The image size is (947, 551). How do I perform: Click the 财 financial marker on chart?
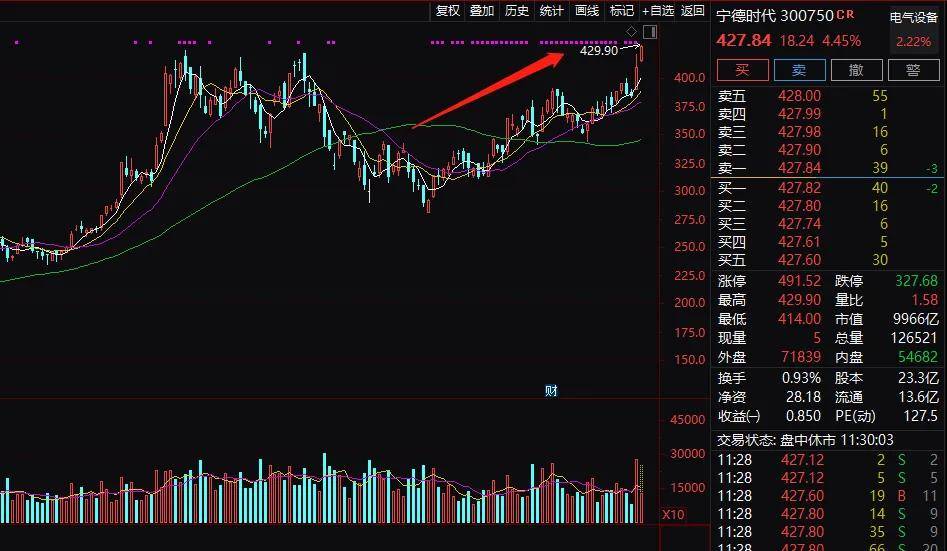point(551,390)
